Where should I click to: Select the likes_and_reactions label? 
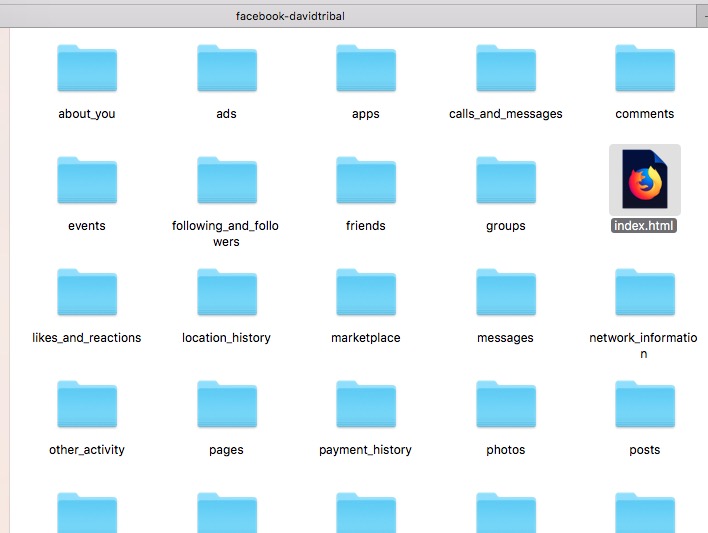coord(87,338)
